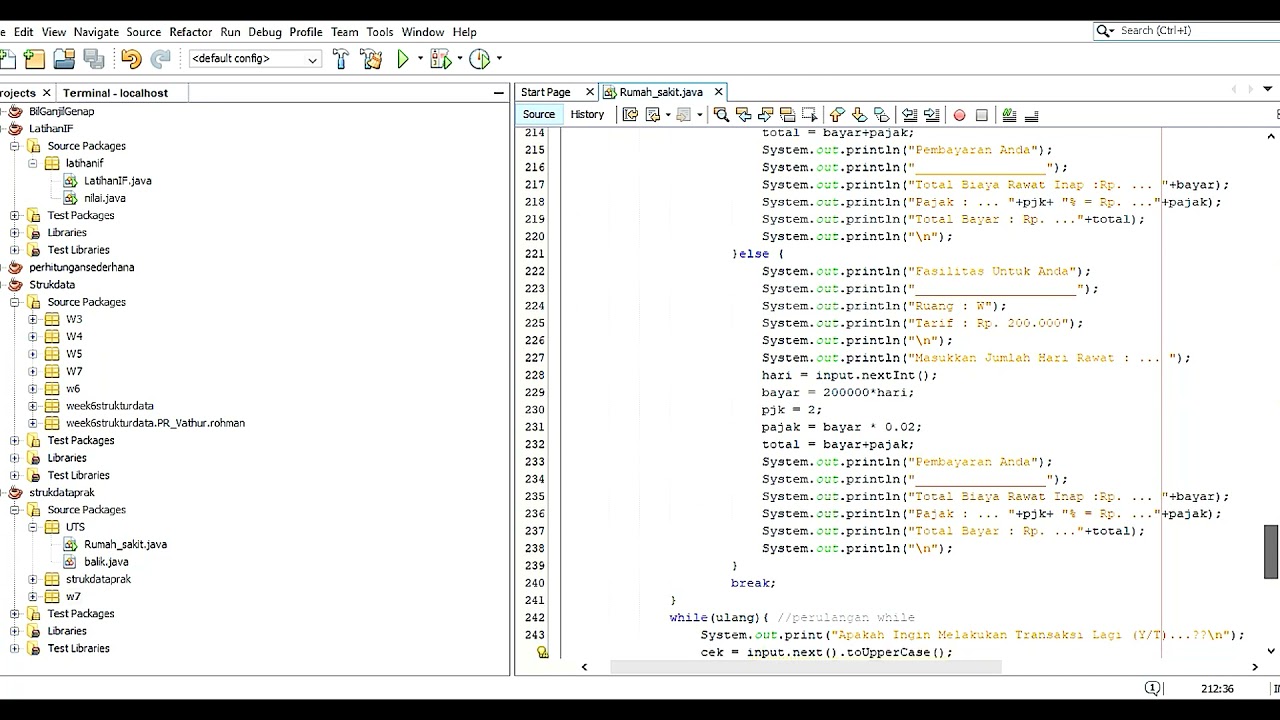Open the Refactor menu
The image size is (1280, 720).
tap(190, 32)
